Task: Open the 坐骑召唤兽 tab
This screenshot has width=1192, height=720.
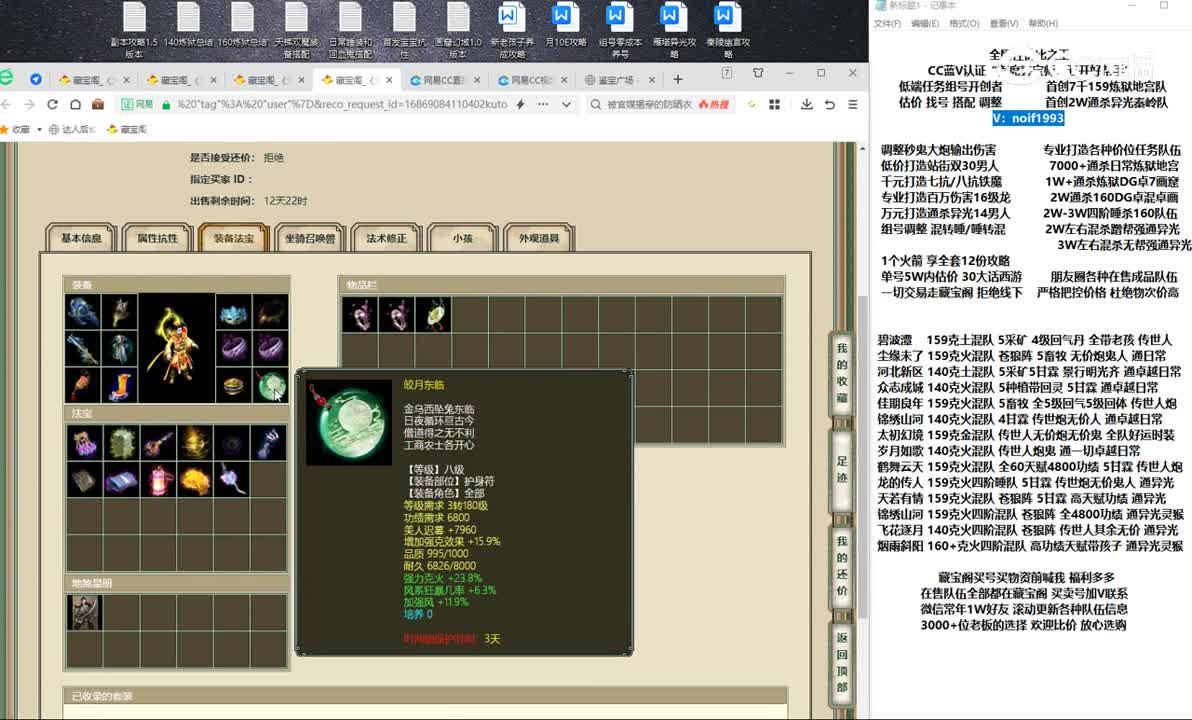Action: (310, 238)
